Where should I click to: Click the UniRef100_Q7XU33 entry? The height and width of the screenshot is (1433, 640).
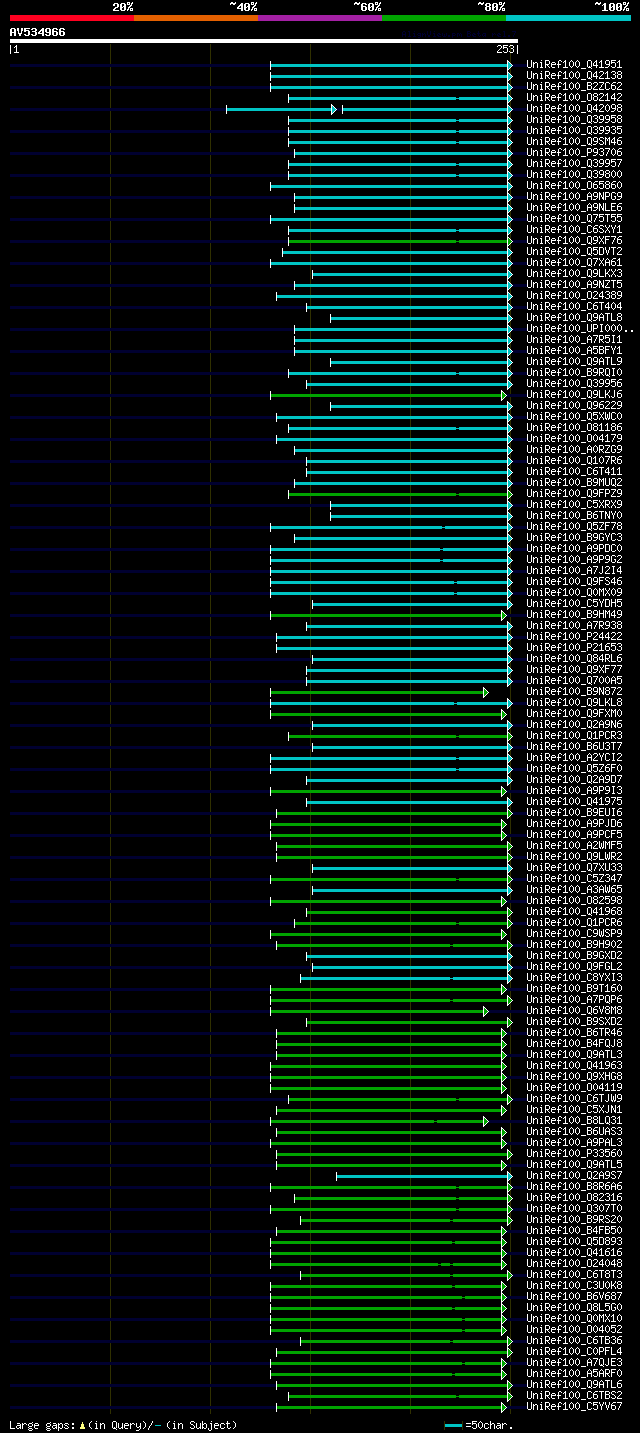[x=574, y=868]
